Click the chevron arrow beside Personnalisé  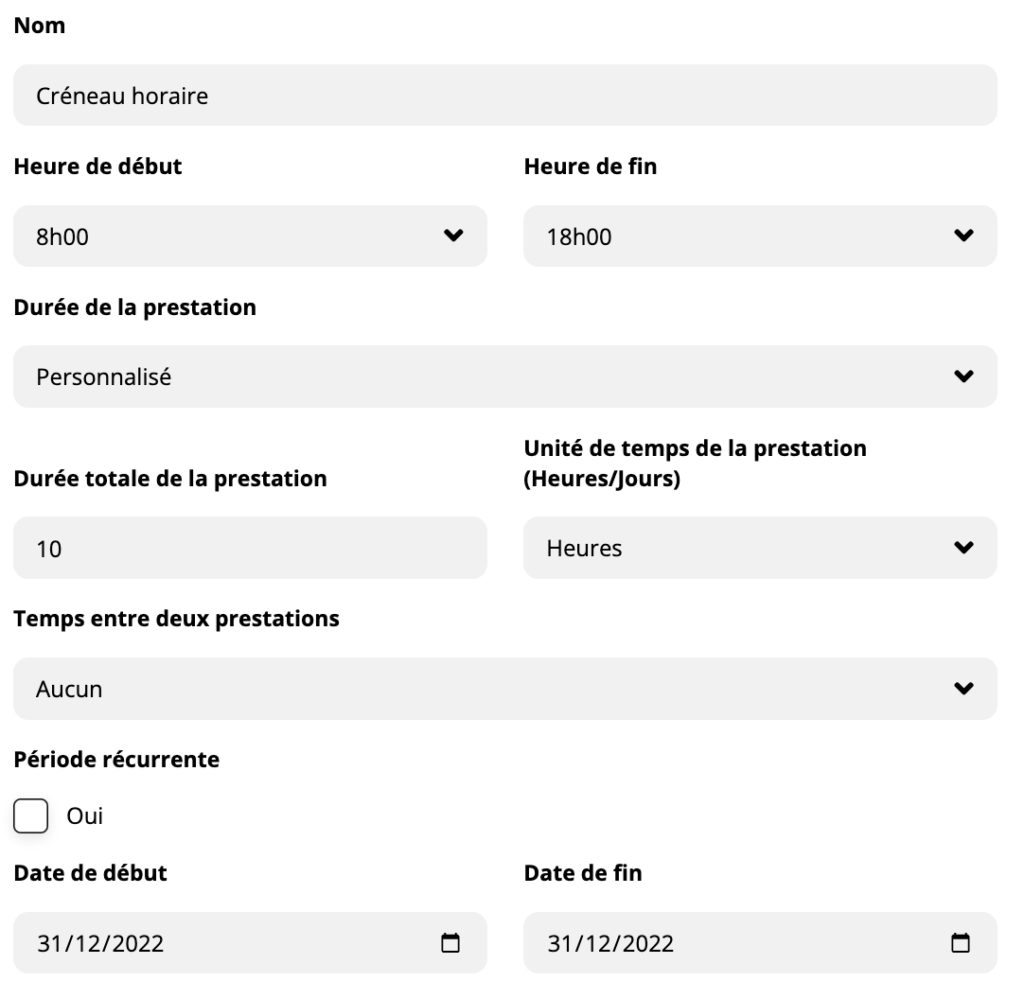pos(963,377)
